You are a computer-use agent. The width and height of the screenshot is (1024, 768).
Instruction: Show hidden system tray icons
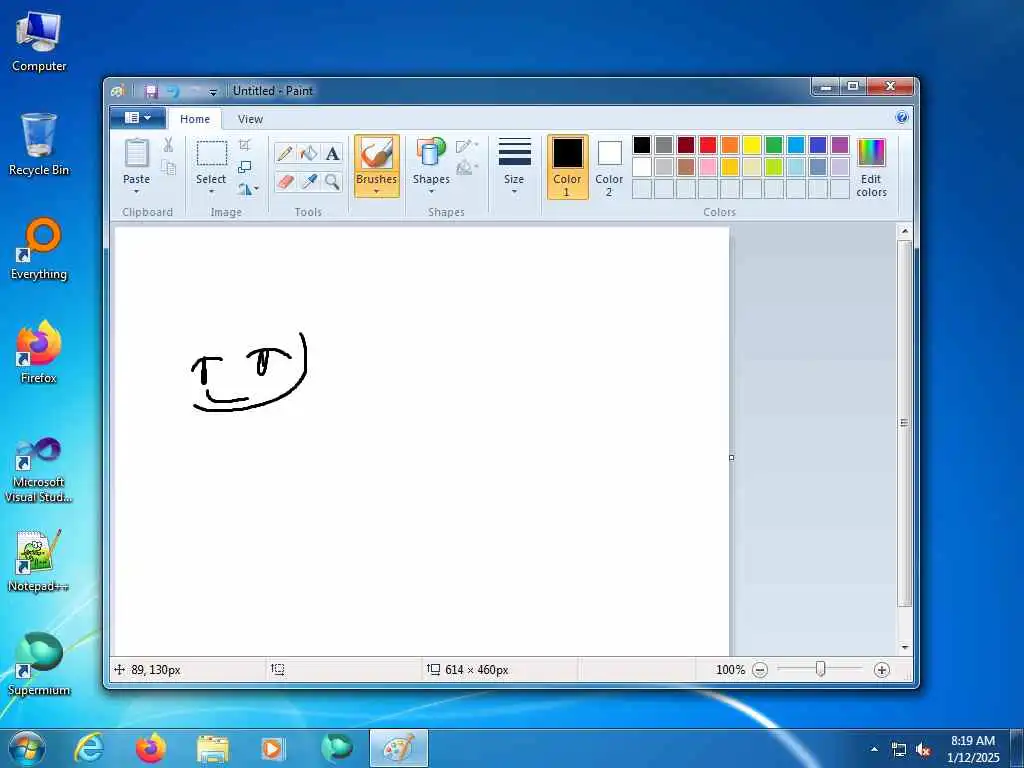874,749
